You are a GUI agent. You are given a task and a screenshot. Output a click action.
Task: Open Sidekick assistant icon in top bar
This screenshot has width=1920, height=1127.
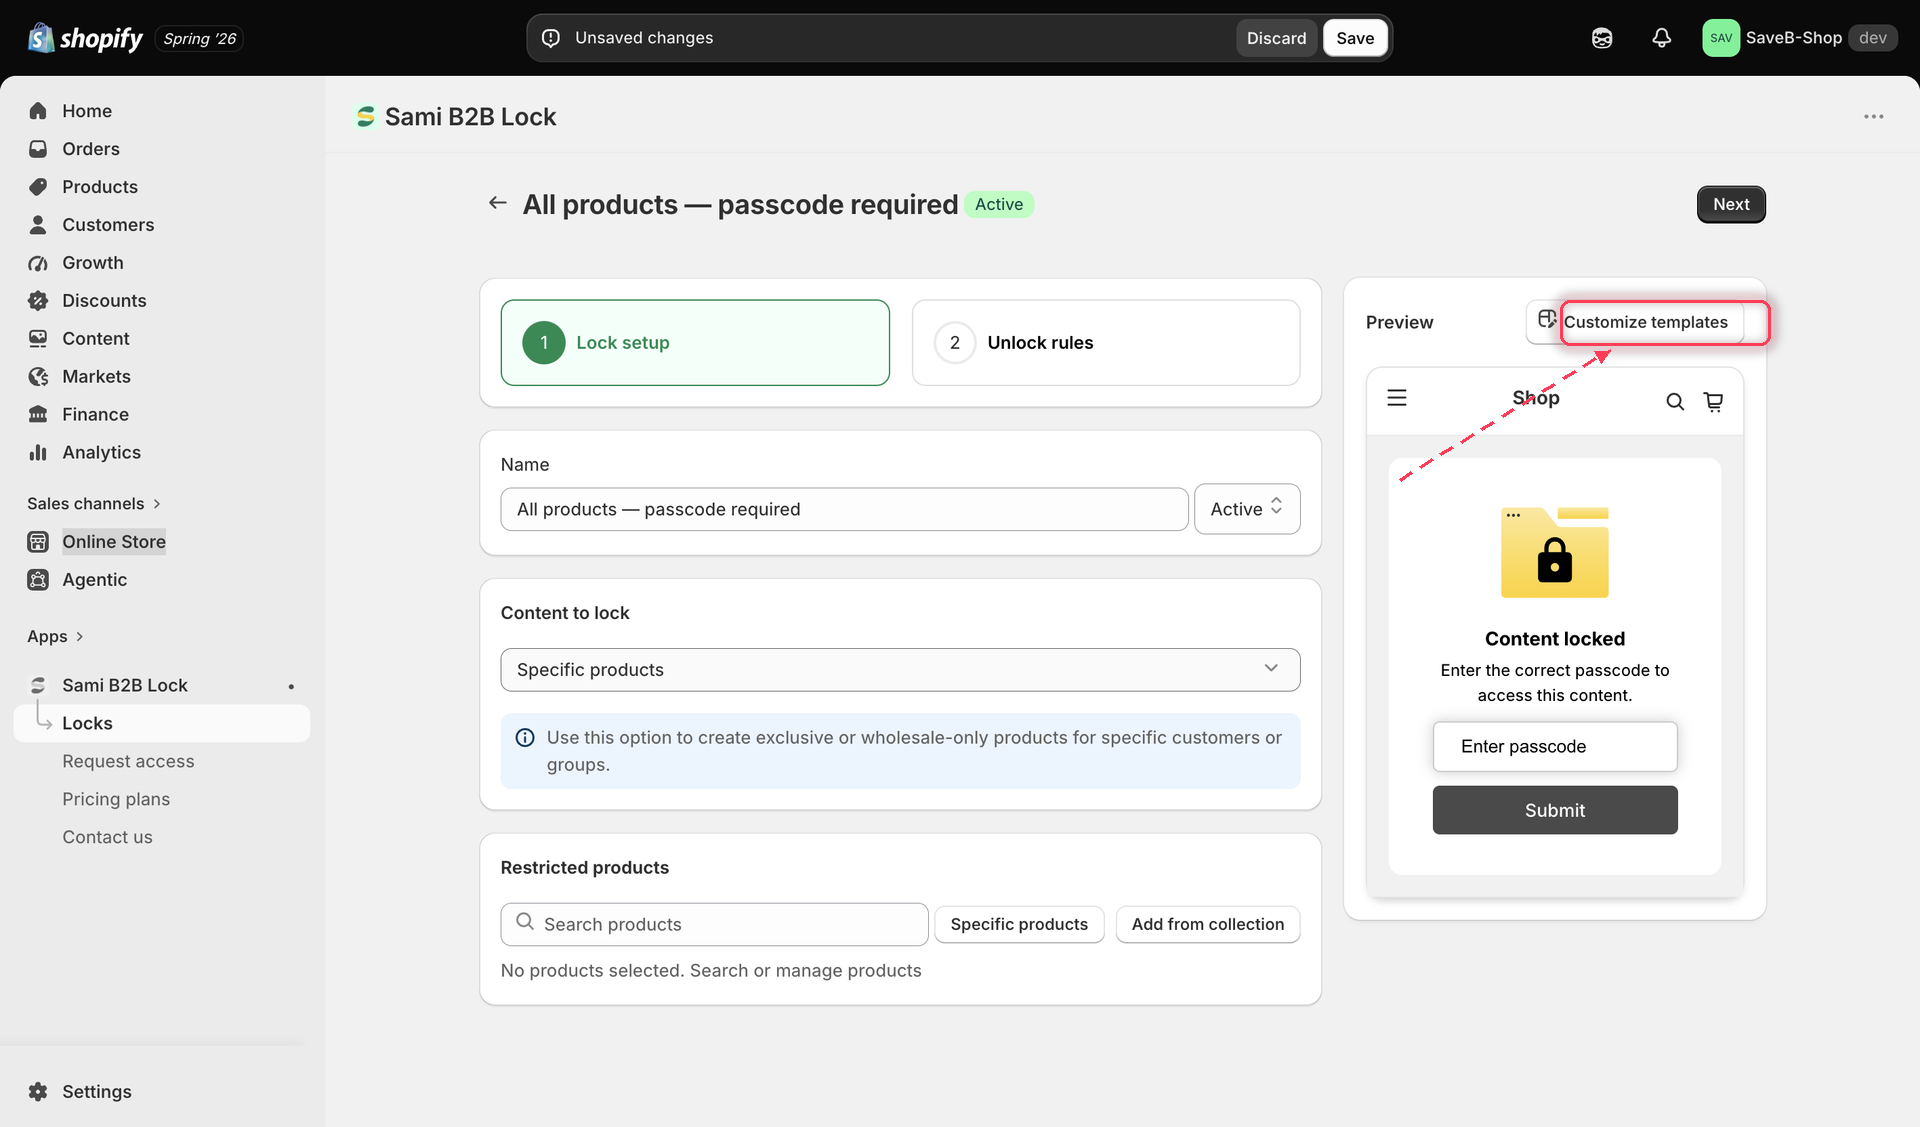coord(1602,38)
